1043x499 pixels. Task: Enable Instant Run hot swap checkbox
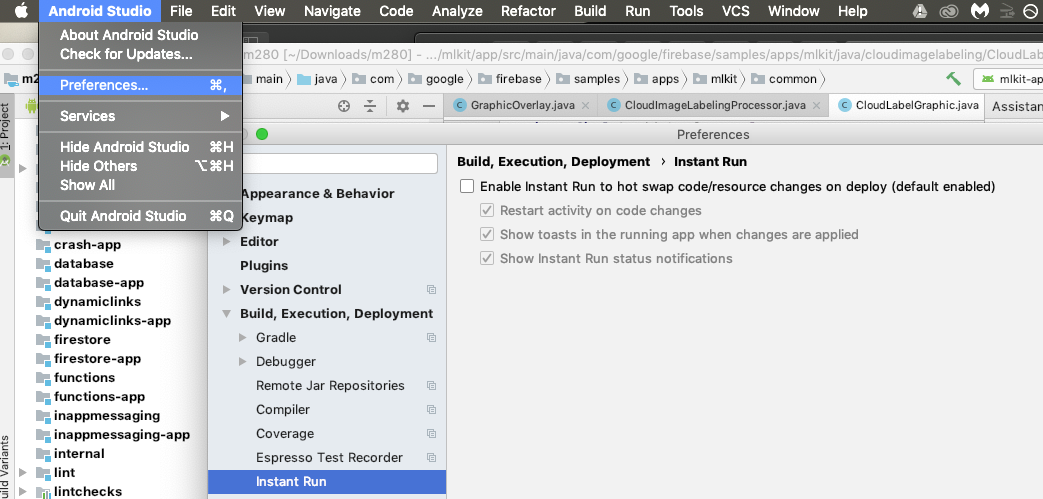tap(467, 186)
